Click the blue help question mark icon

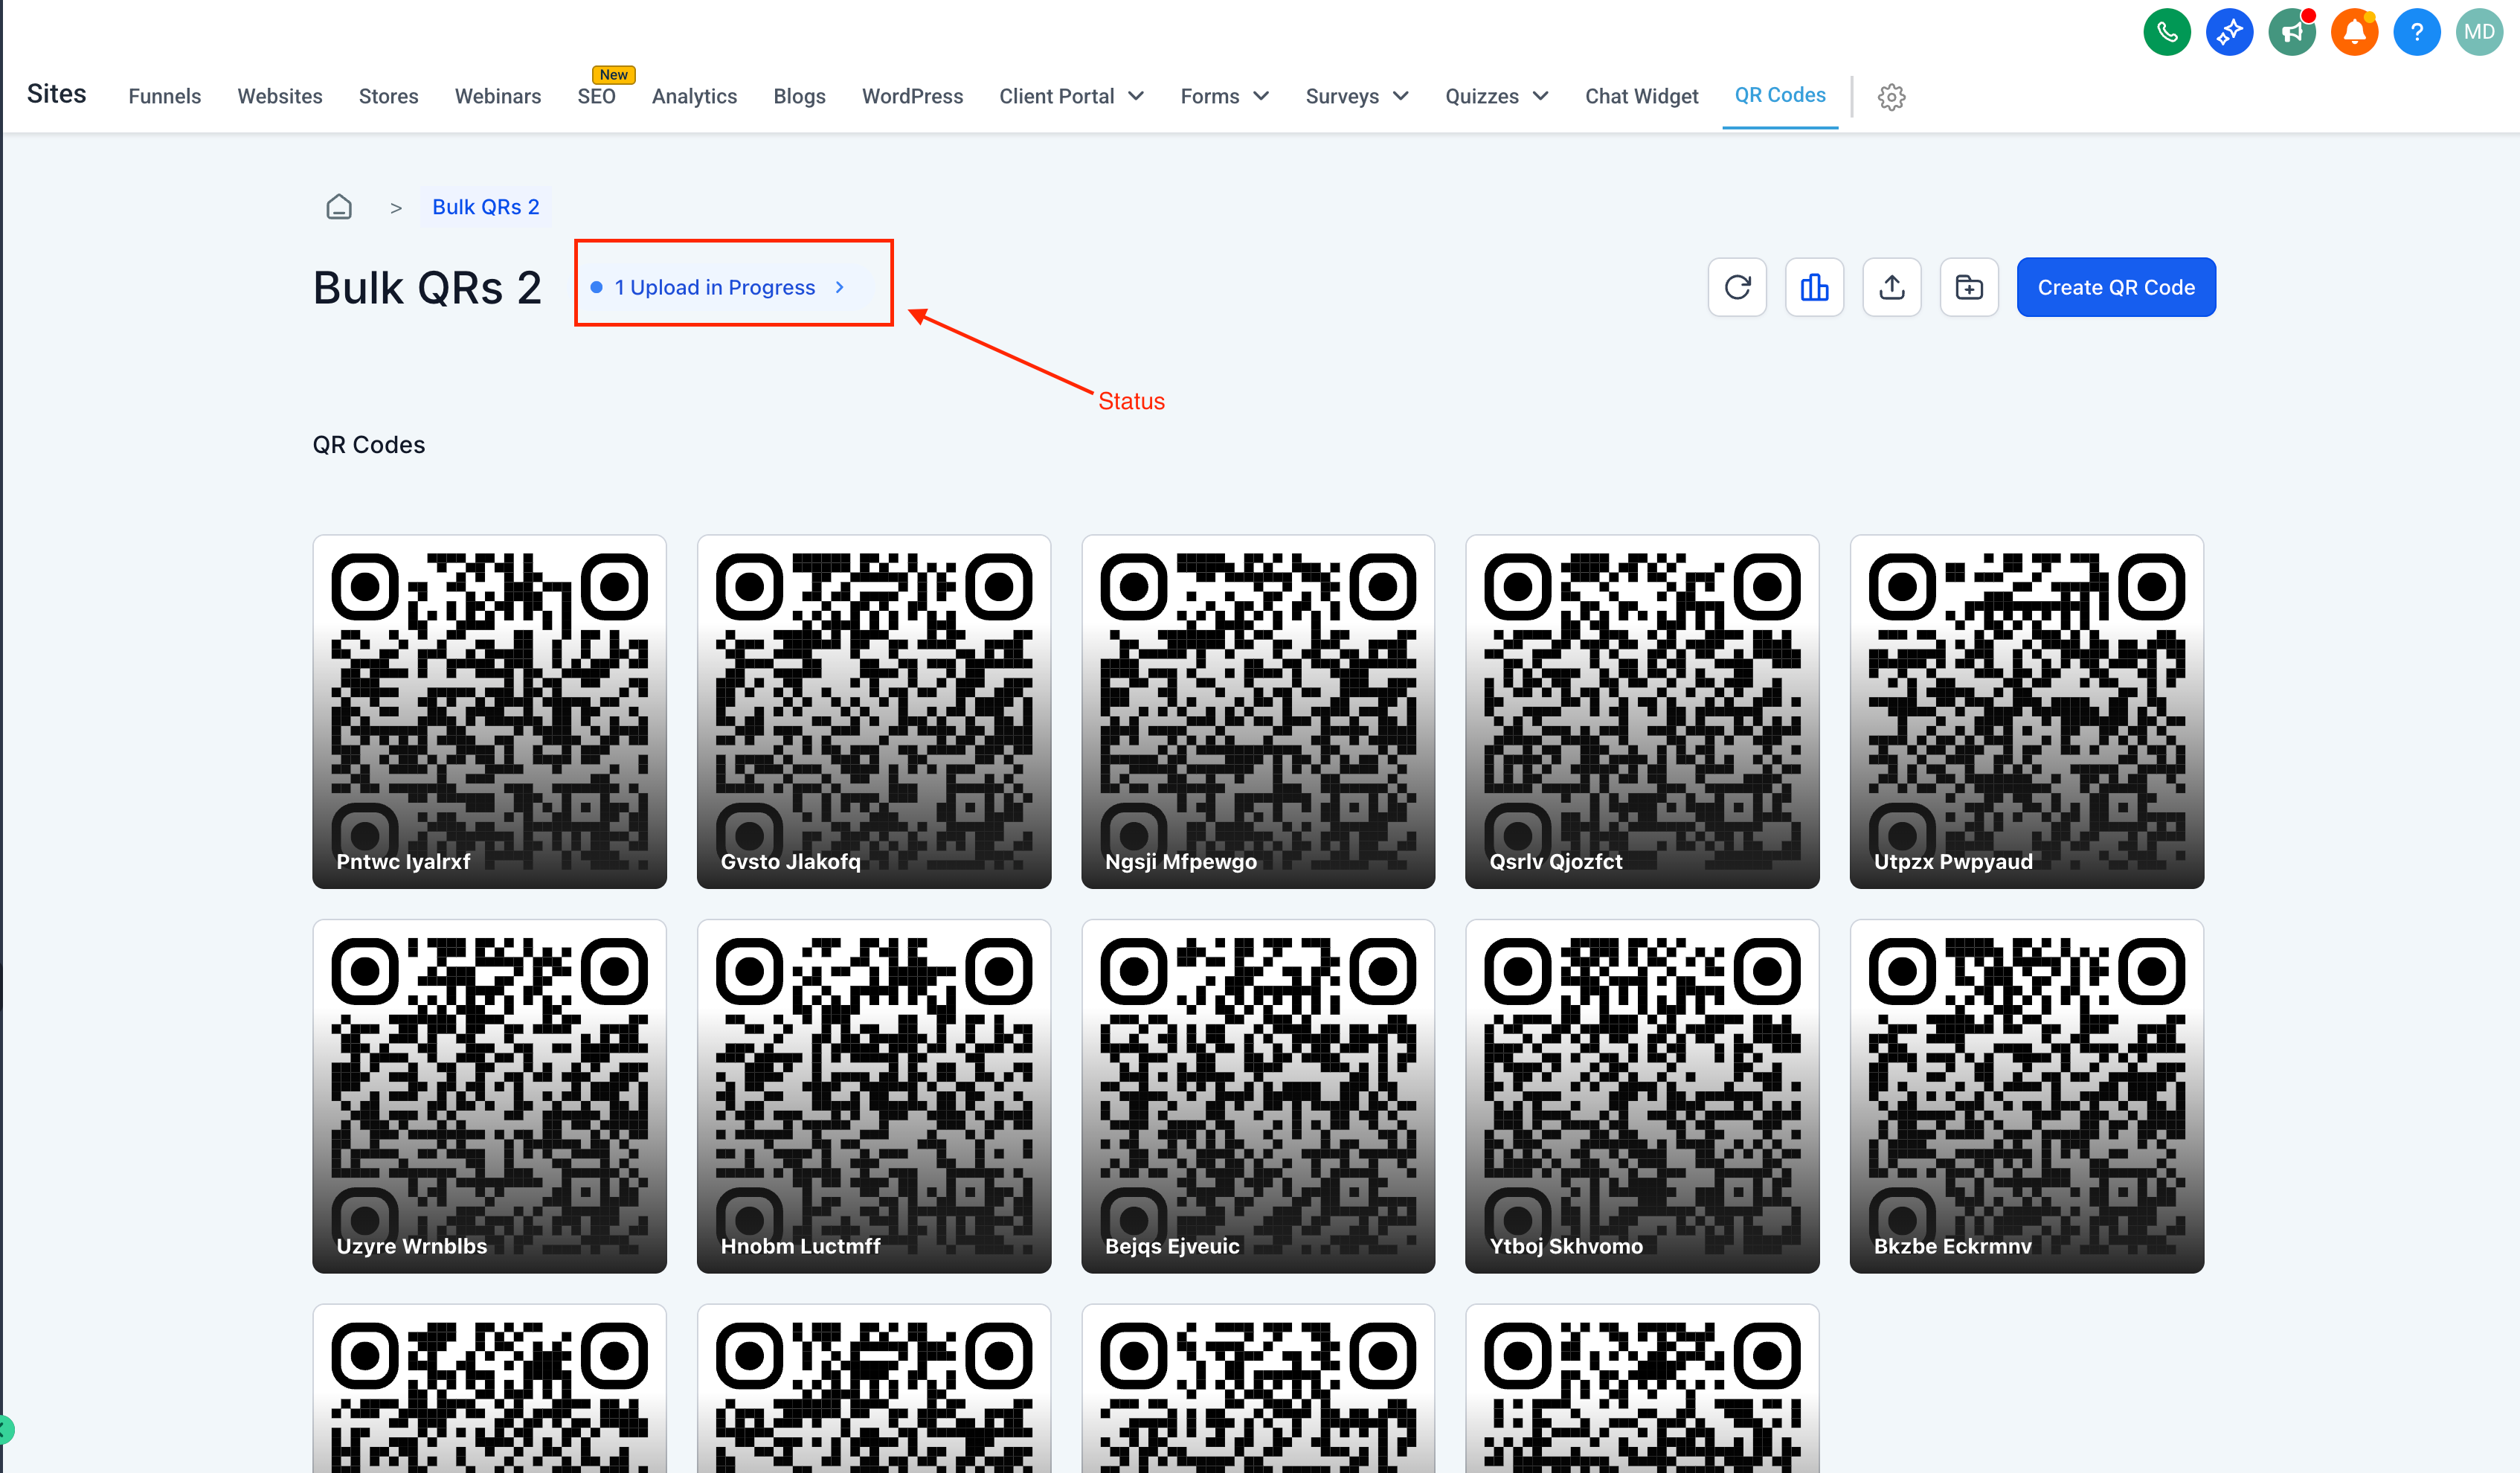coord(2416,32)
